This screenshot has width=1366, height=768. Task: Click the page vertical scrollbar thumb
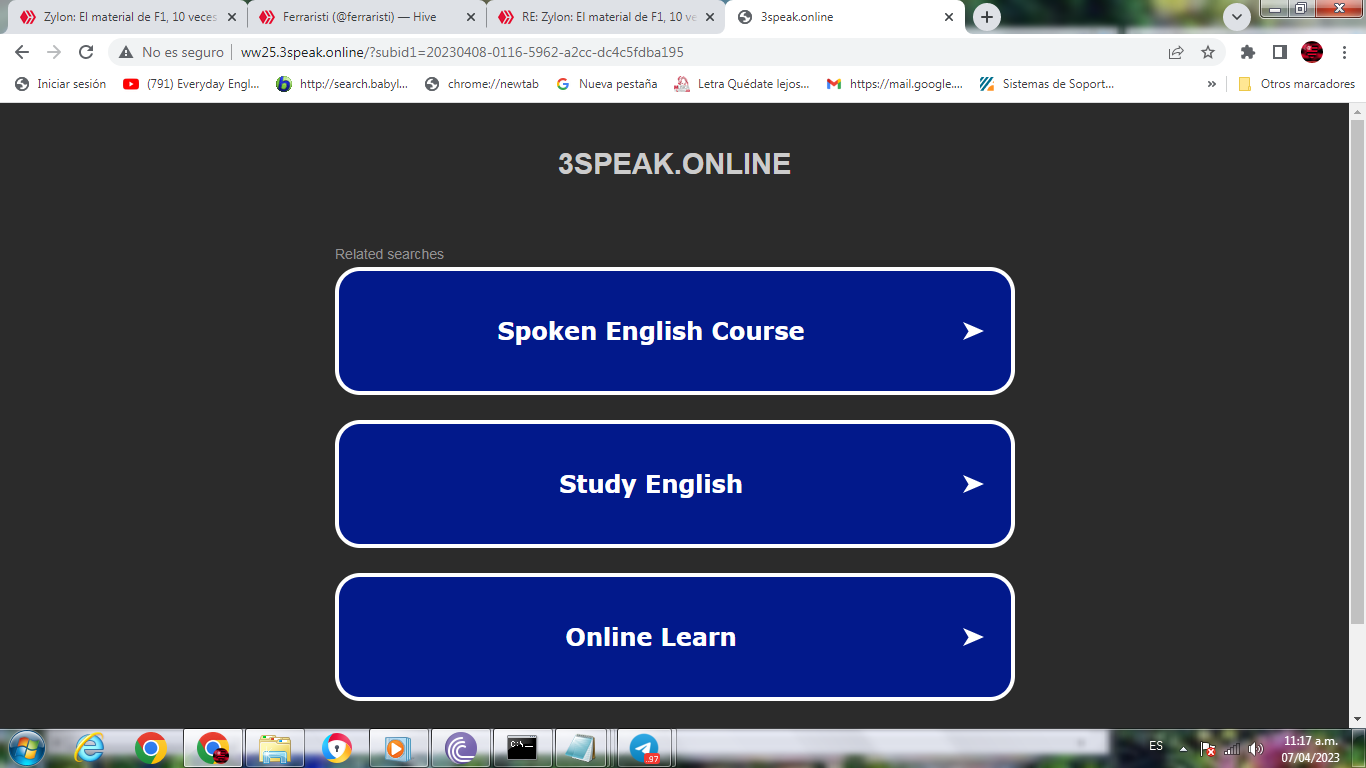tap(1357, 370)
